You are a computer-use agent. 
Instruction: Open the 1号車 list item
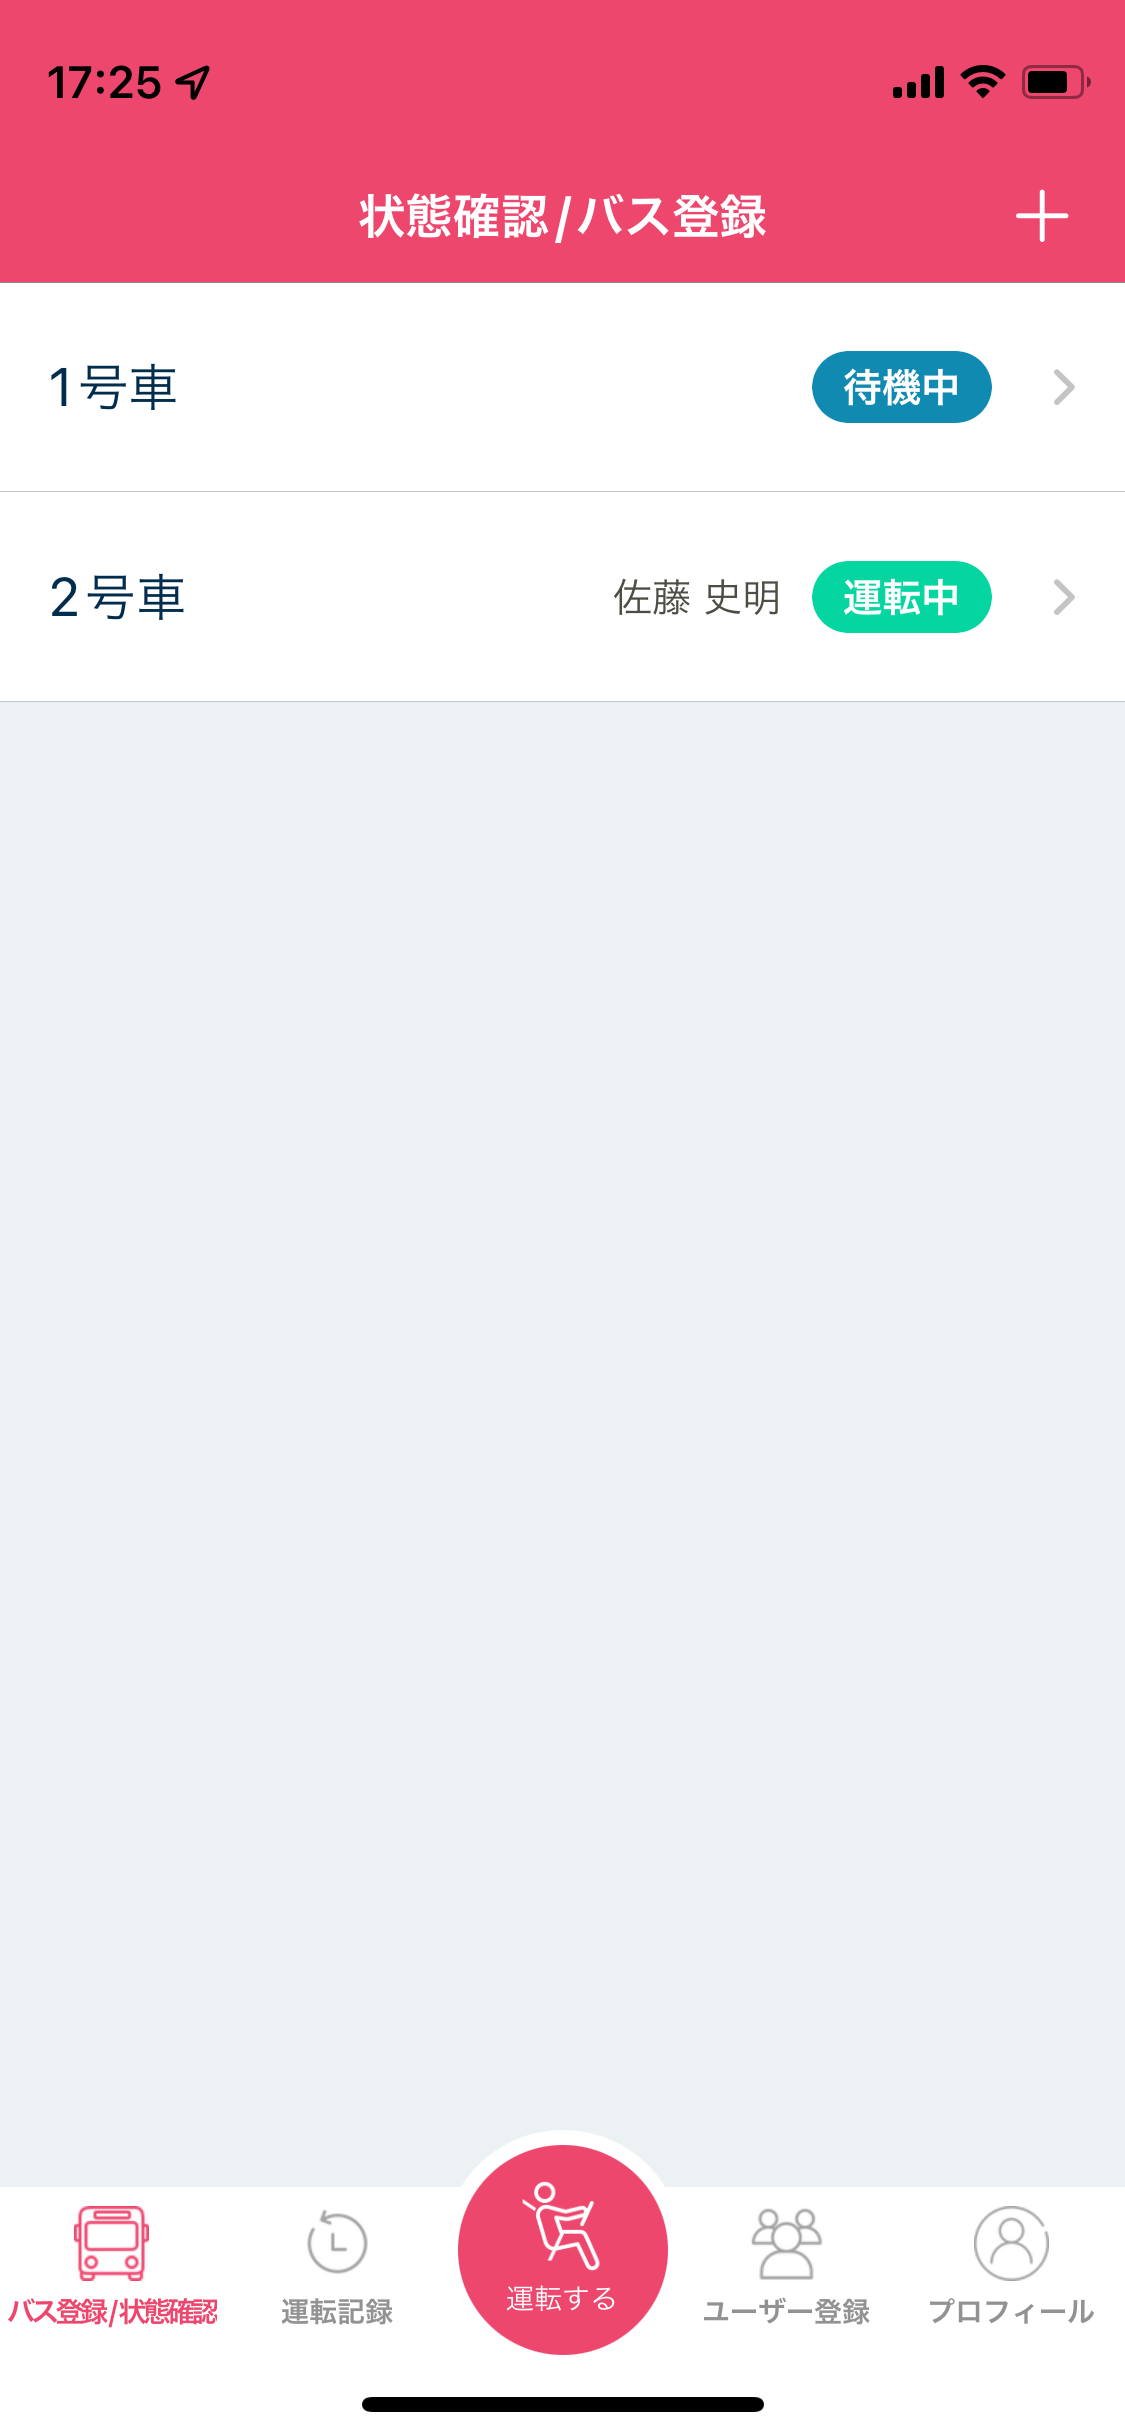coord(562,387)
